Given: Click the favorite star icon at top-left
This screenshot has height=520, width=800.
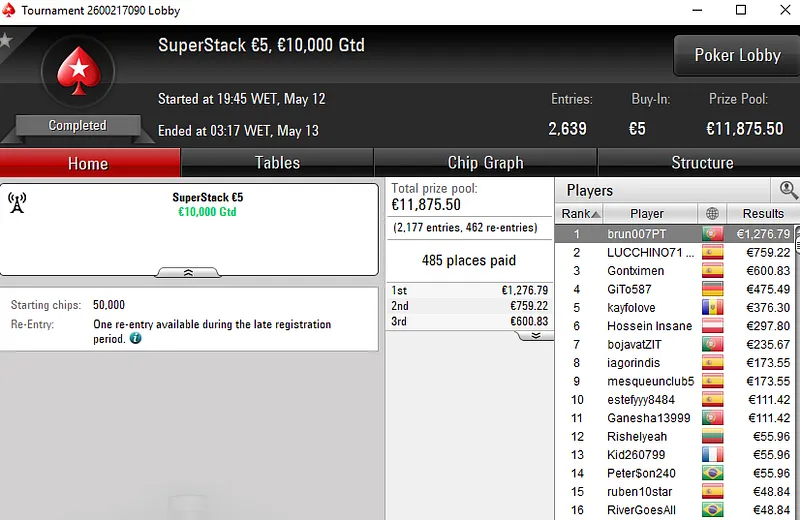Looking at the screenshot, I should coord(6,41).
